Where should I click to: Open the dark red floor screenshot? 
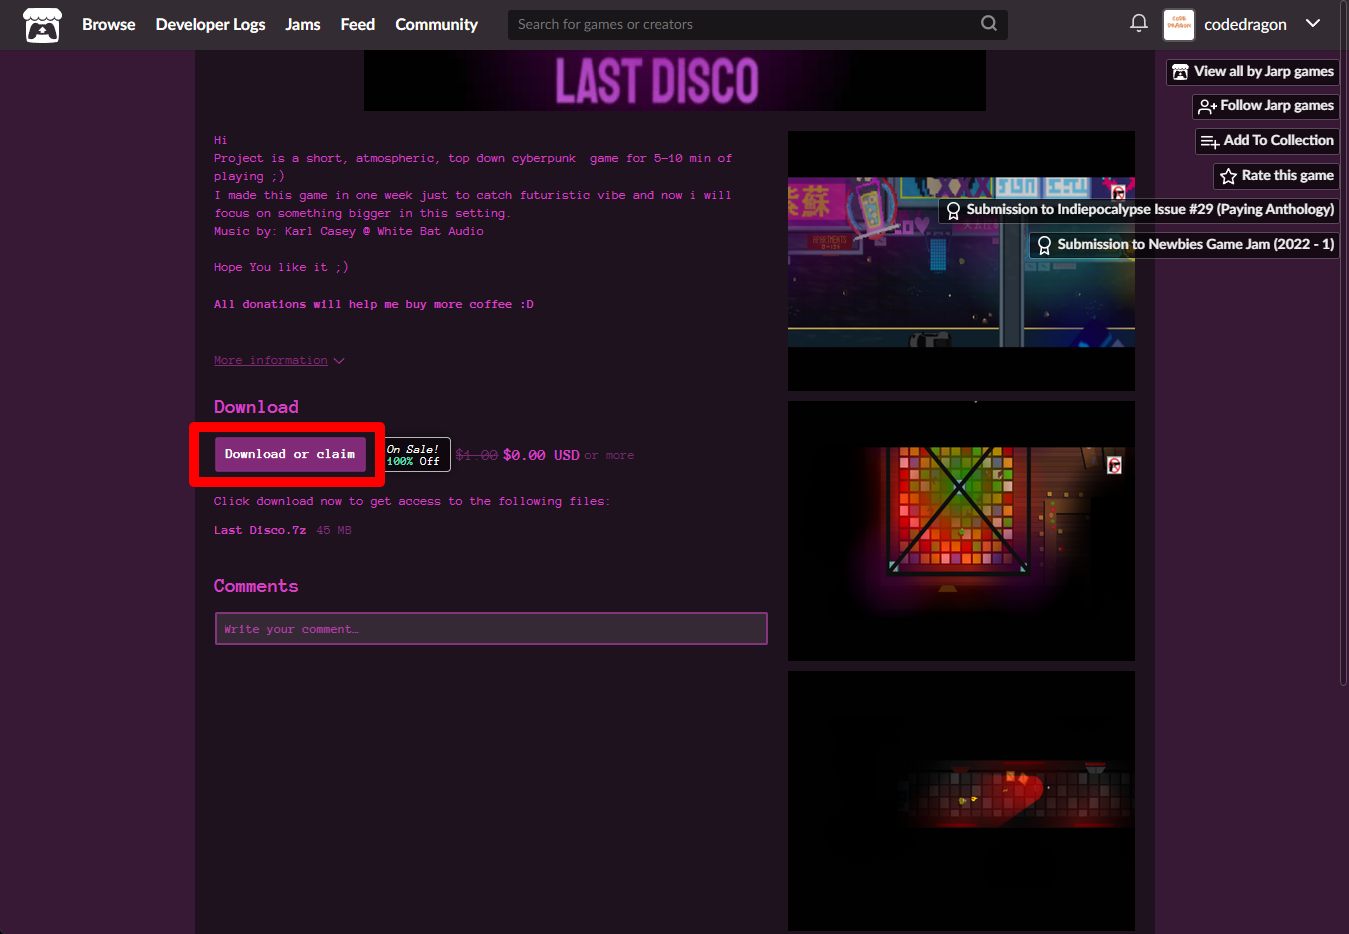coord(961,801)
